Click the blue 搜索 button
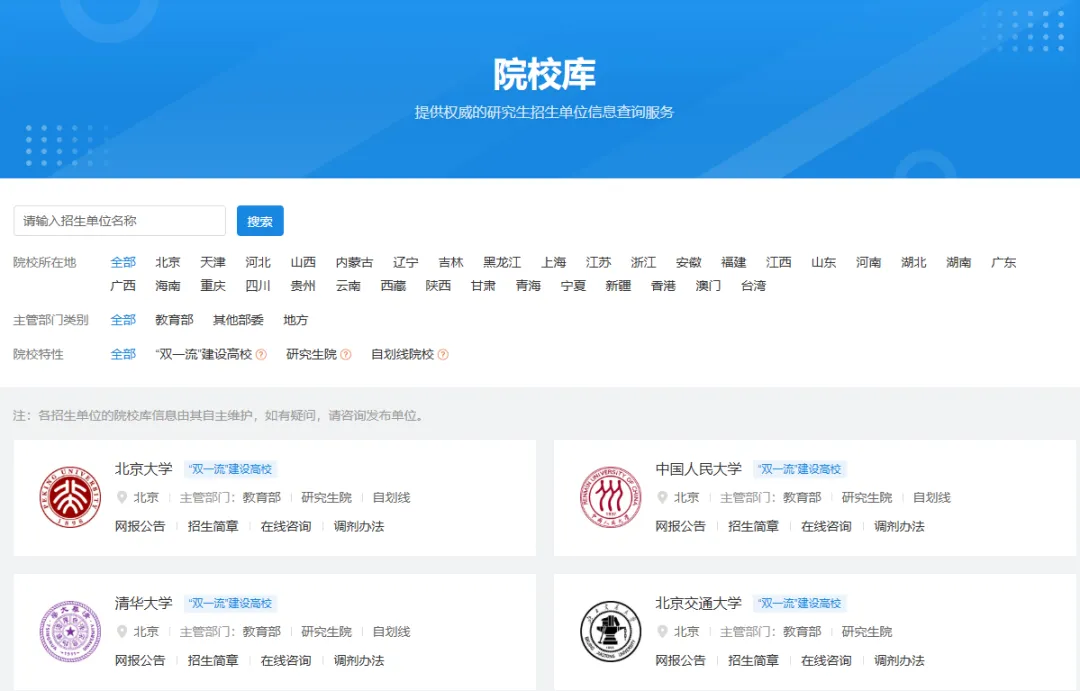The image size is (1080, 691). click(260, 220)
